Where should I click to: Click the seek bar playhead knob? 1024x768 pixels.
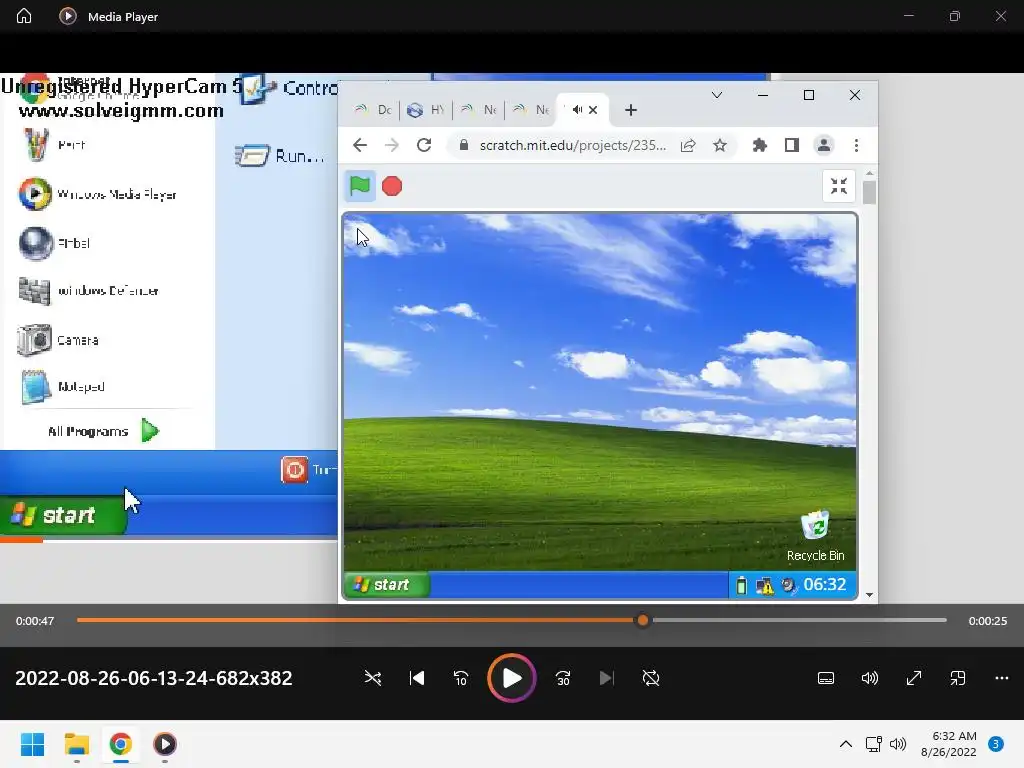(x=643, y=620)
